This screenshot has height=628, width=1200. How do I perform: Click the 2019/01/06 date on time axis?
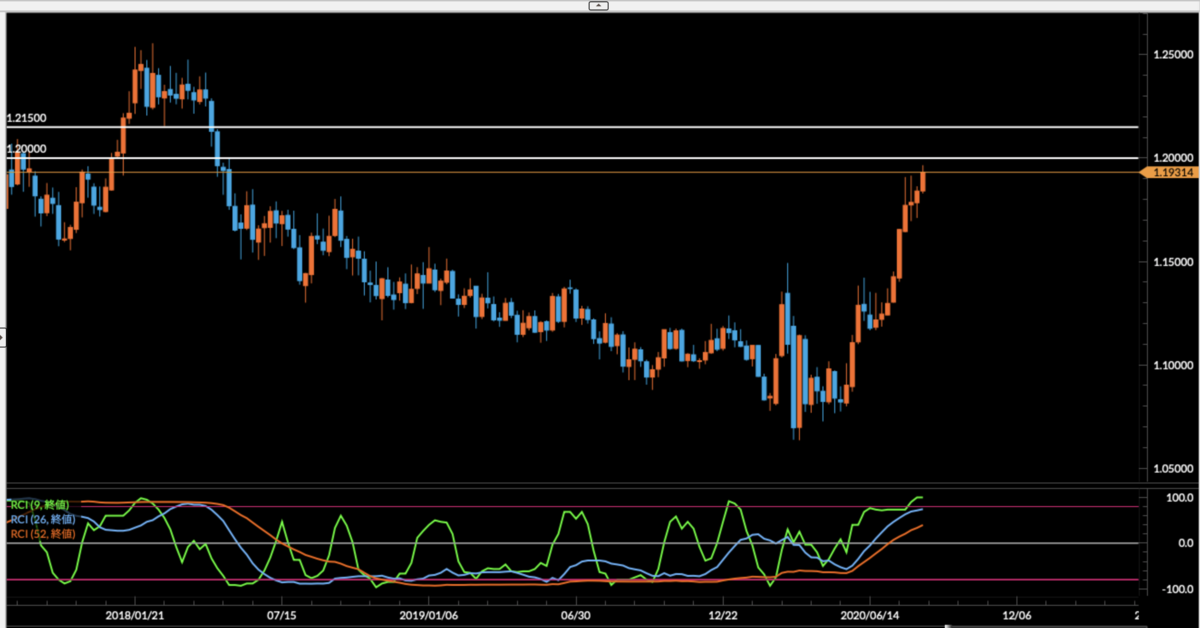click(429, 615)
